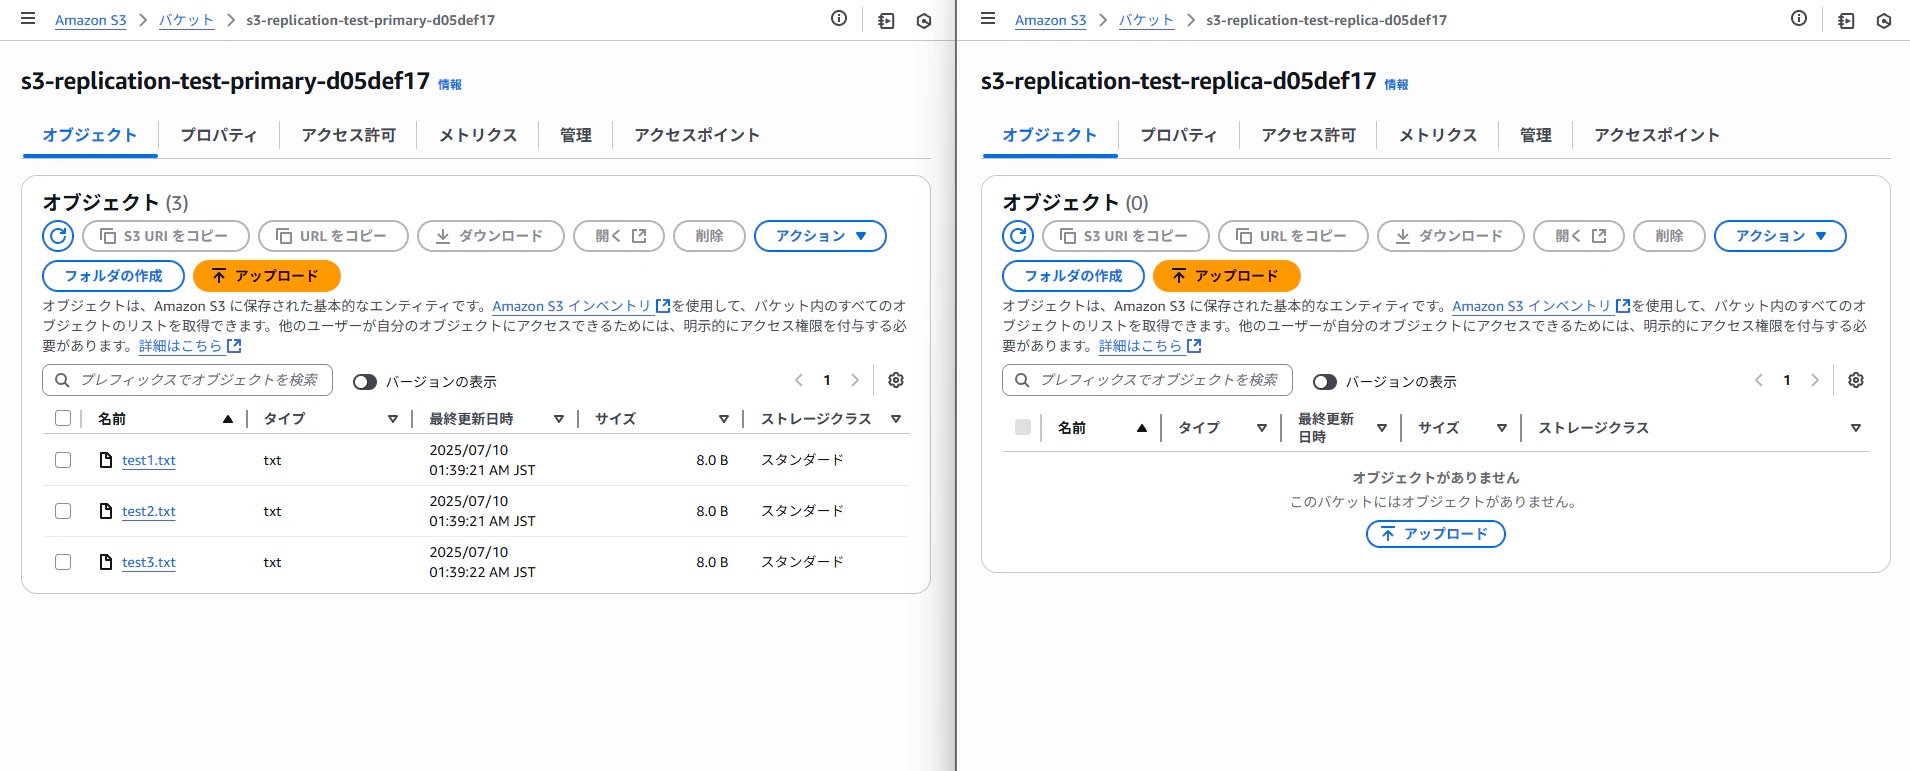
Task: Click the file icon next to test2.txt
Action: tap(105, 511)
